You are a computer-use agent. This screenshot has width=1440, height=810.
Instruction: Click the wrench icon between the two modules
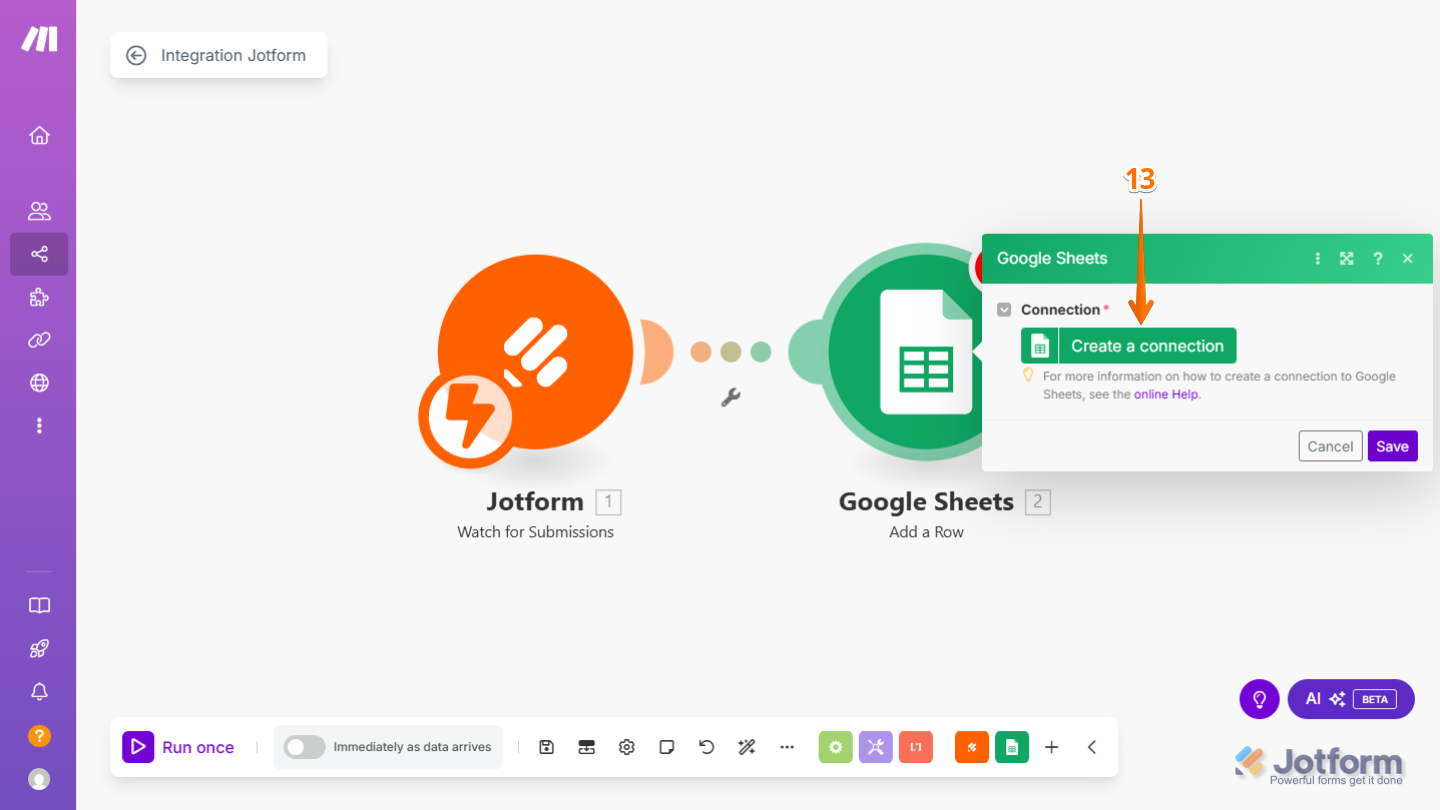pos(729,396)
